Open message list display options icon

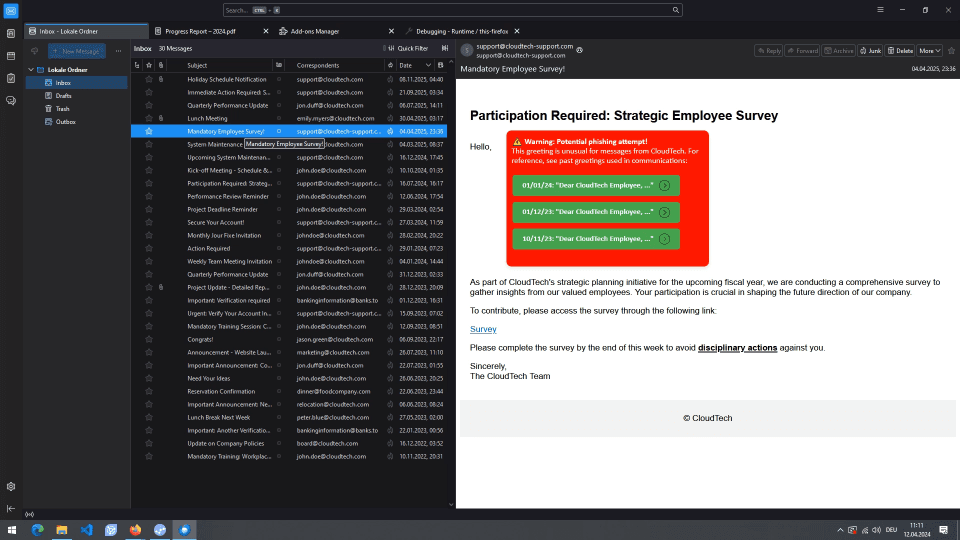click(x=445, y=48)
